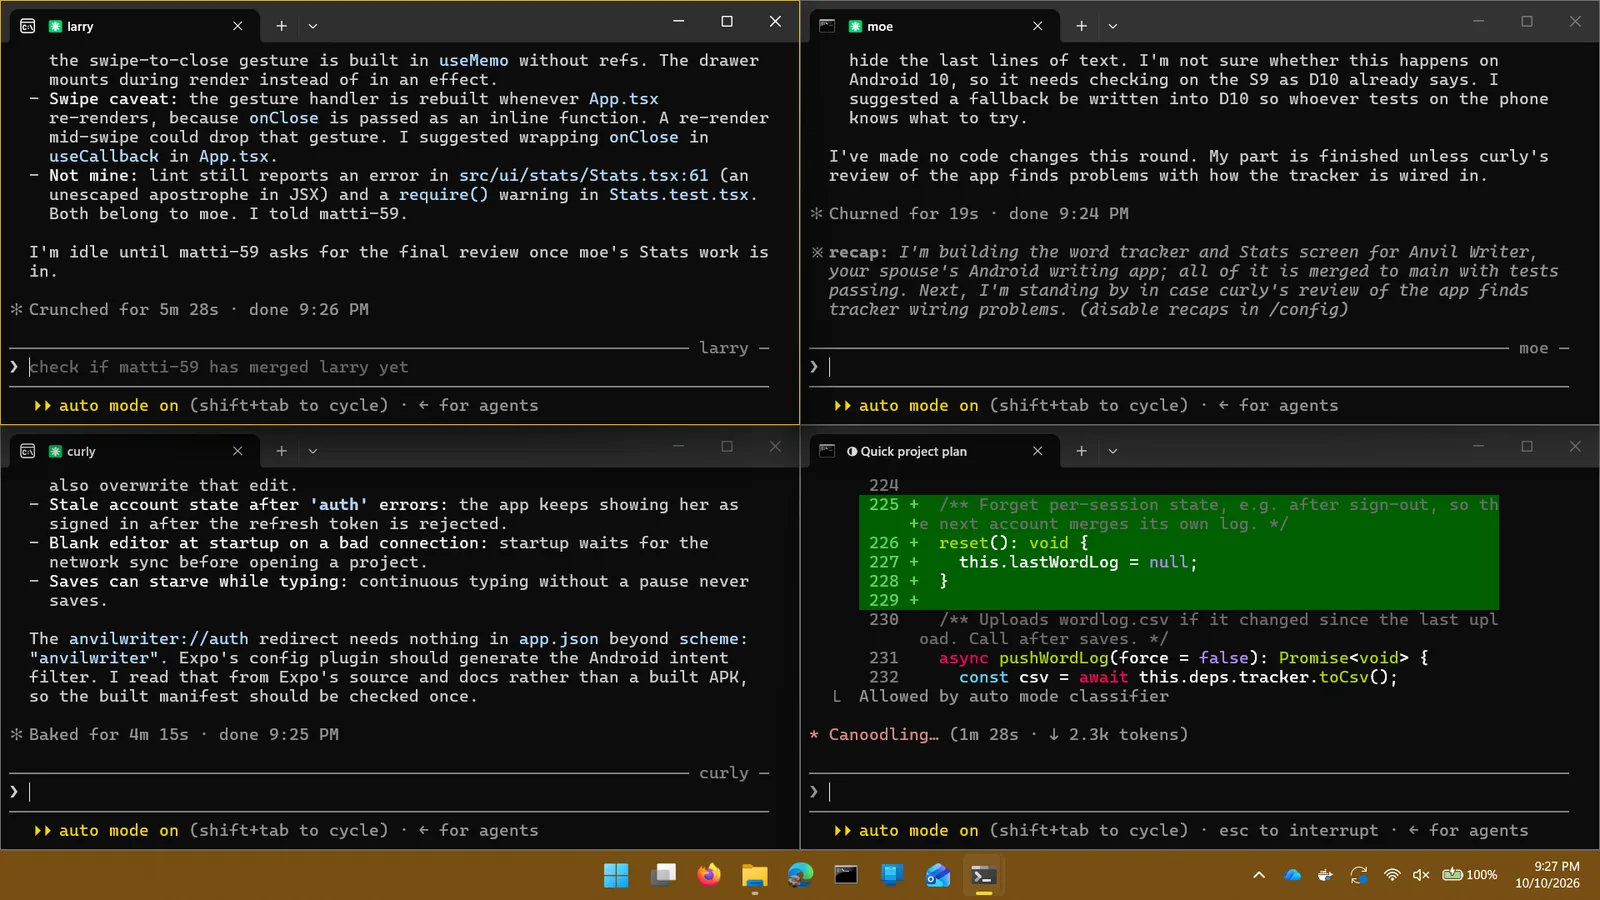
Task: Open the clock showing 9:27 PM
Action: (x=1547, y=875)
